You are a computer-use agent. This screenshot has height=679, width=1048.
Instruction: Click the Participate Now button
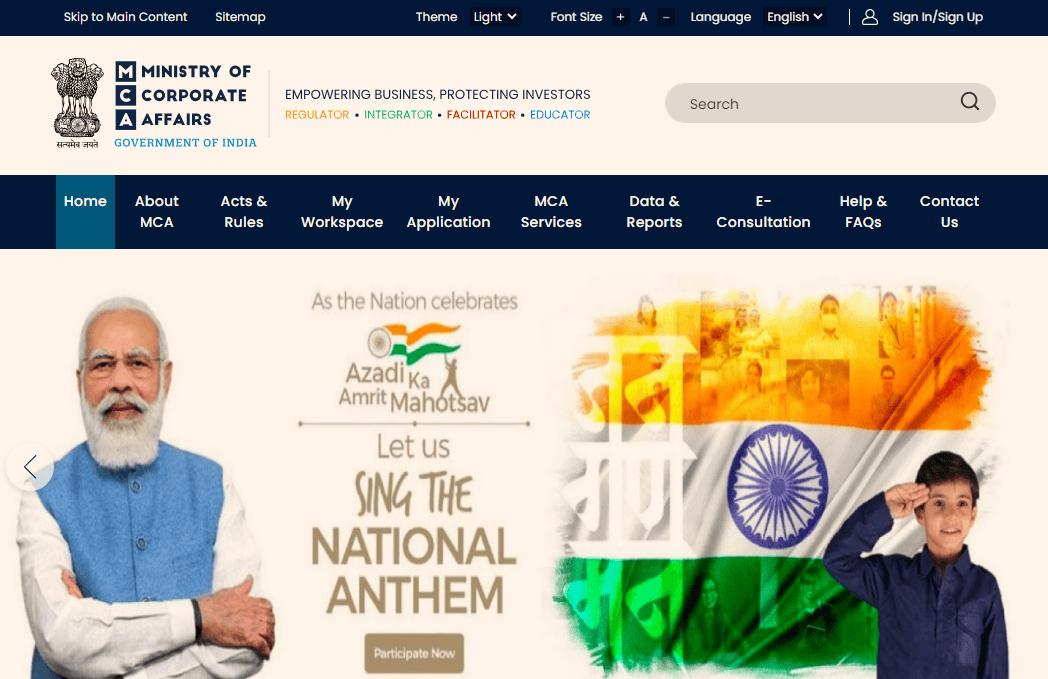tap(414, 653)
